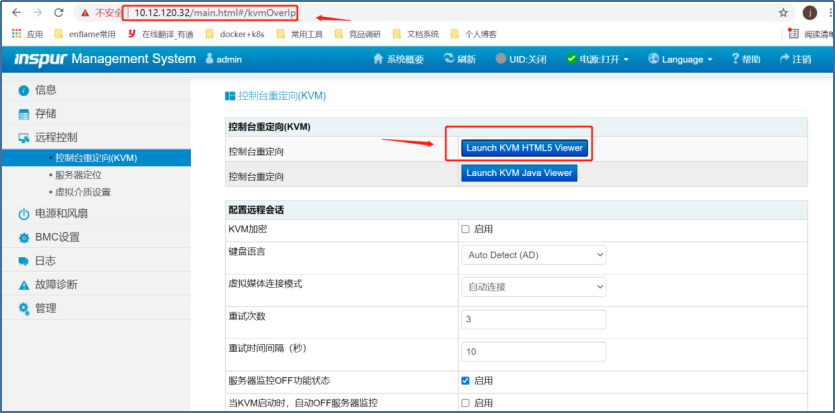Toggle 服务器监控OFF功能状态 checkbox
This screenshot has height=413, width=835.
(x=466, y=381)
